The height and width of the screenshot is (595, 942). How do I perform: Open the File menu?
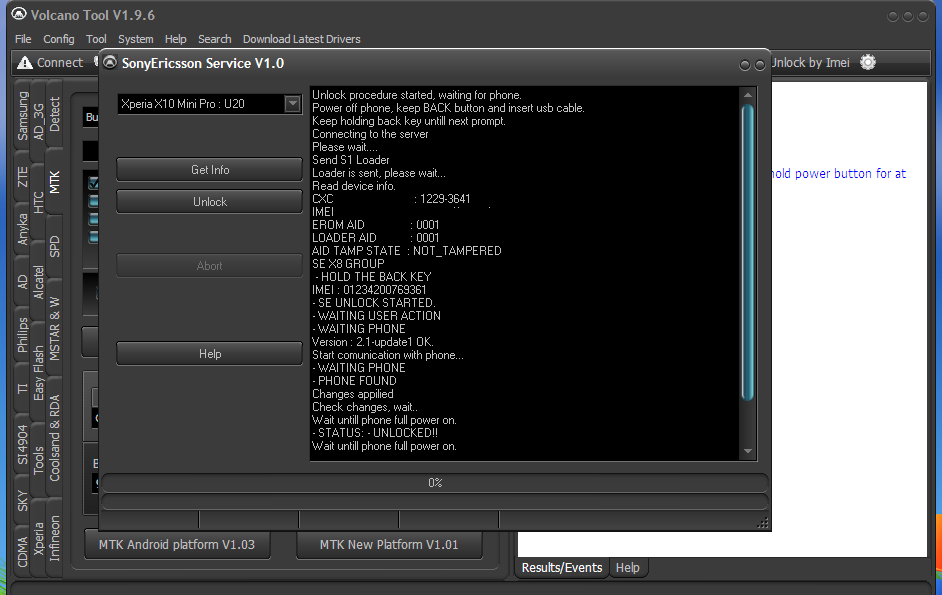coord(23,39)
